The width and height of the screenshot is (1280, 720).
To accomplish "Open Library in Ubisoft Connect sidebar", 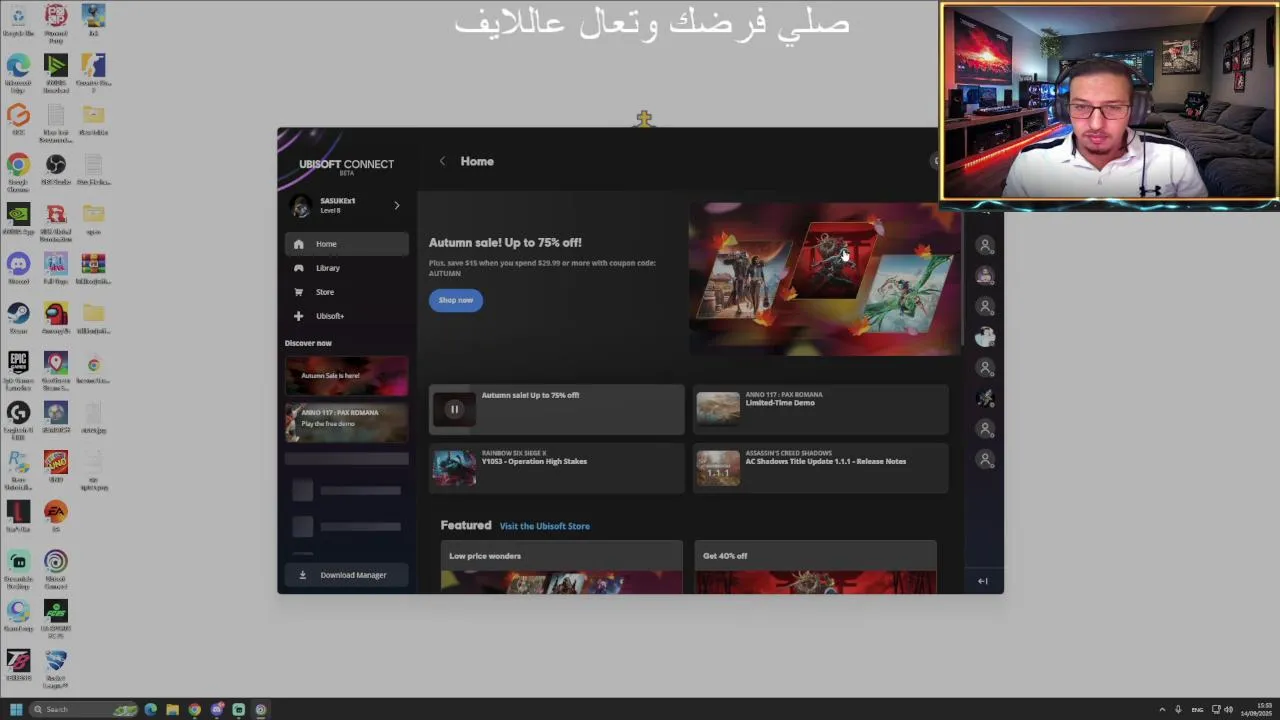I will (x=346, y=268).
